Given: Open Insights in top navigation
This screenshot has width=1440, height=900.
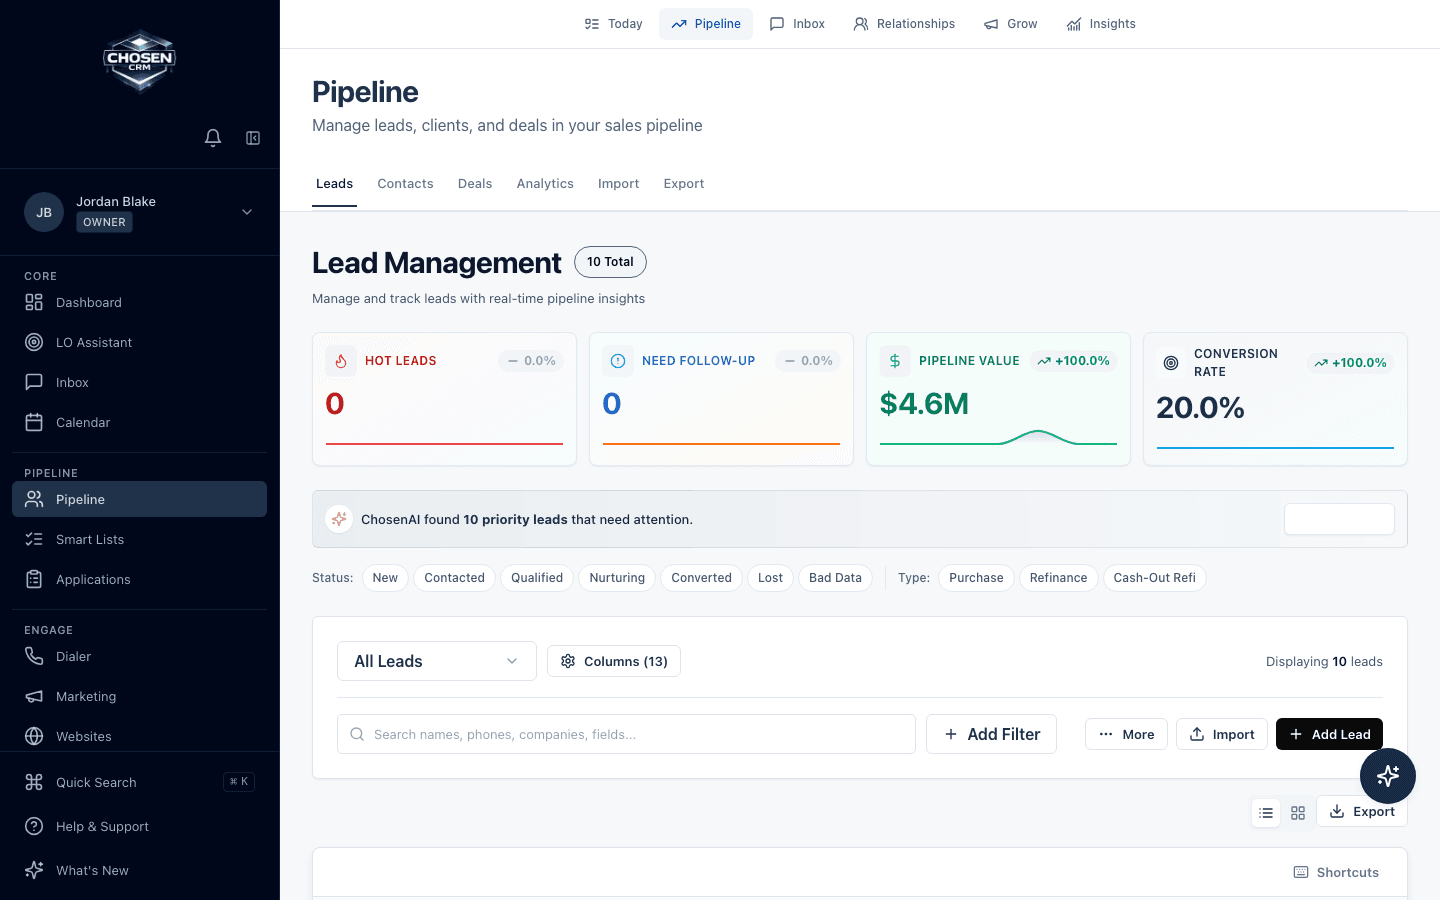Looking at the screenshot, I should click(x=1101, y=24).
